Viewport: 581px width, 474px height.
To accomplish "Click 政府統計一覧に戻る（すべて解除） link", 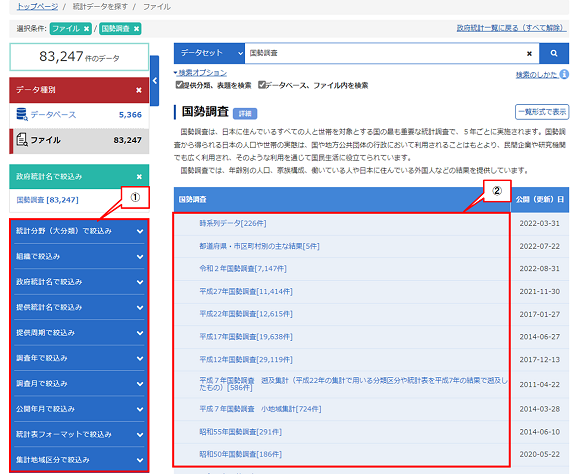I will tap(511, 28).
